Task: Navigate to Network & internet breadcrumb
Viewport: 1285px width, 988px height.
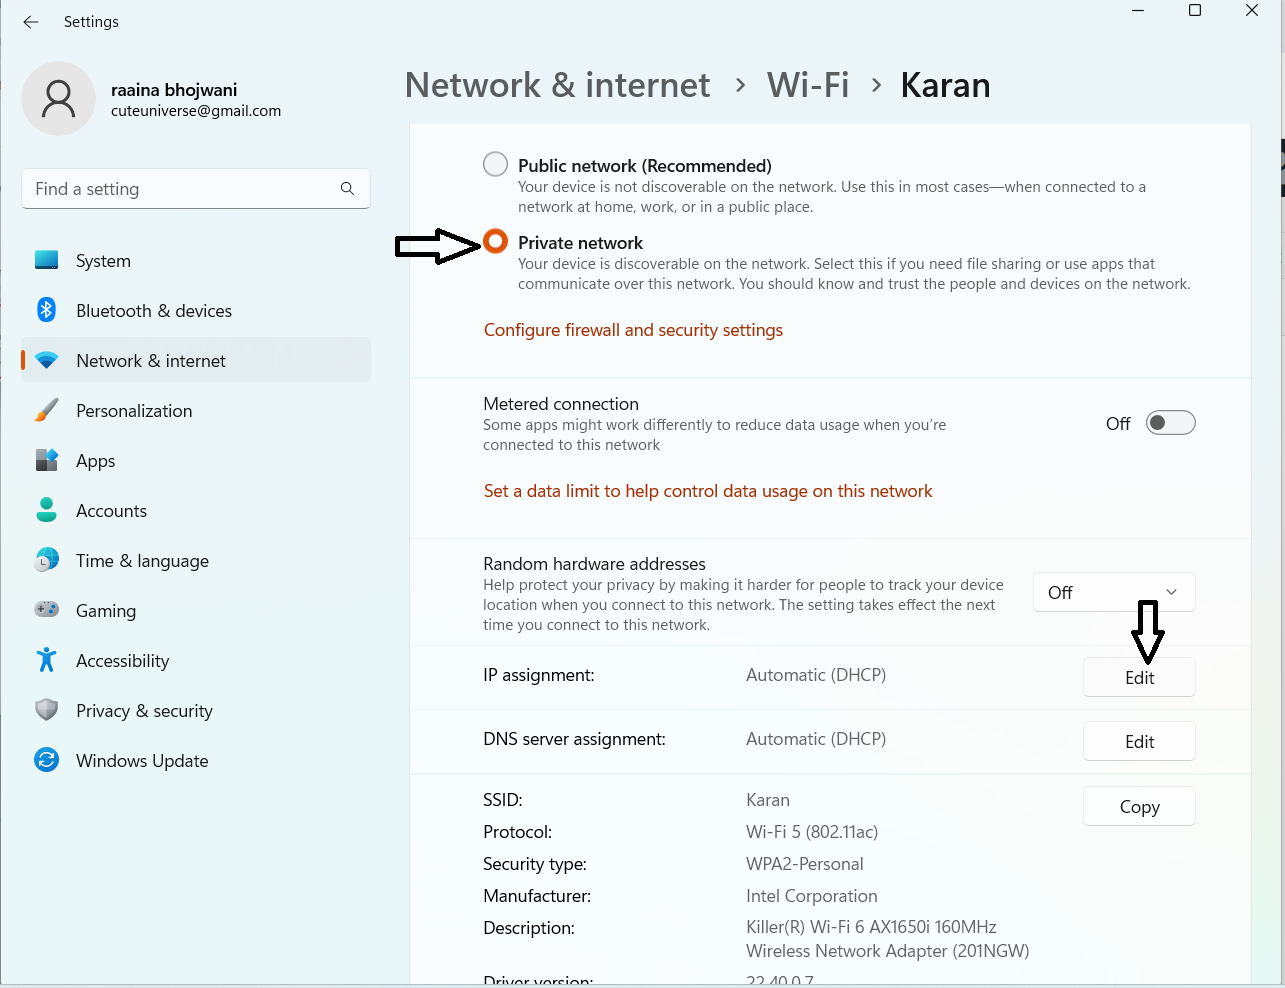Action: click(557, 85)
